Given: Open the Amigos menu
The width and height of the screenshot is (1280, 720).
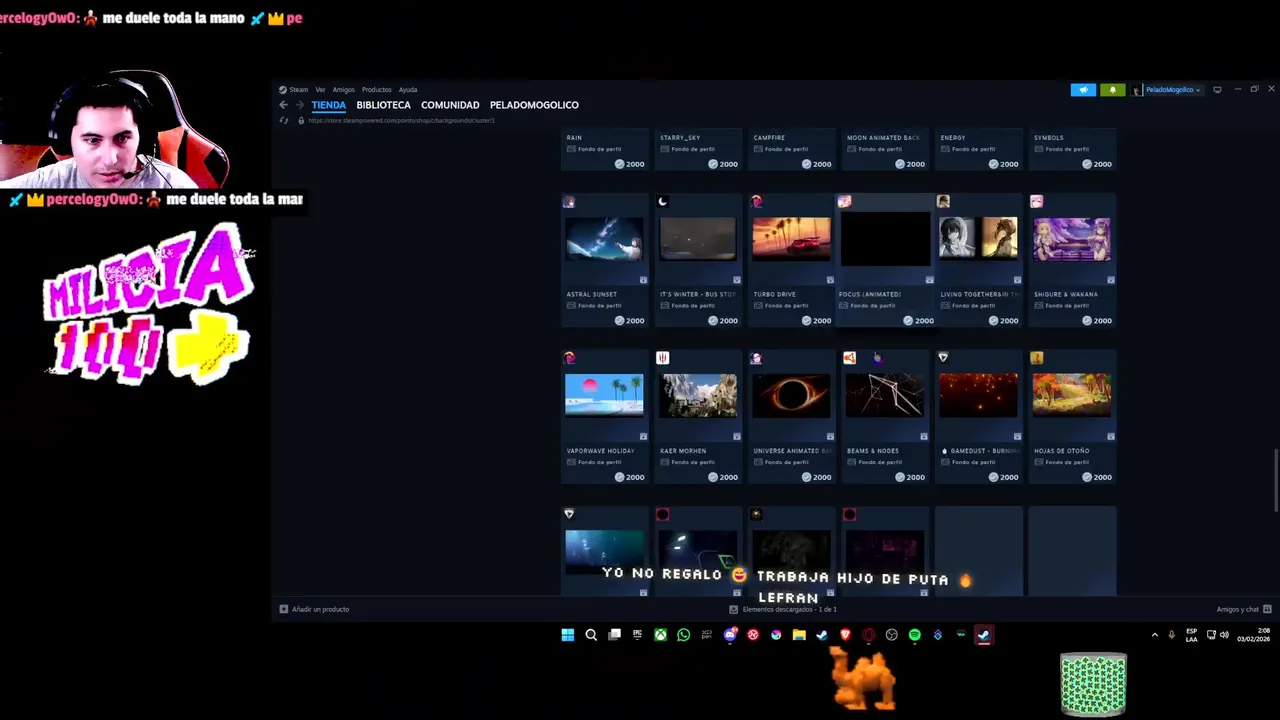Looking at the screenshot, I should pyautogui.click(x=343, y=90).
